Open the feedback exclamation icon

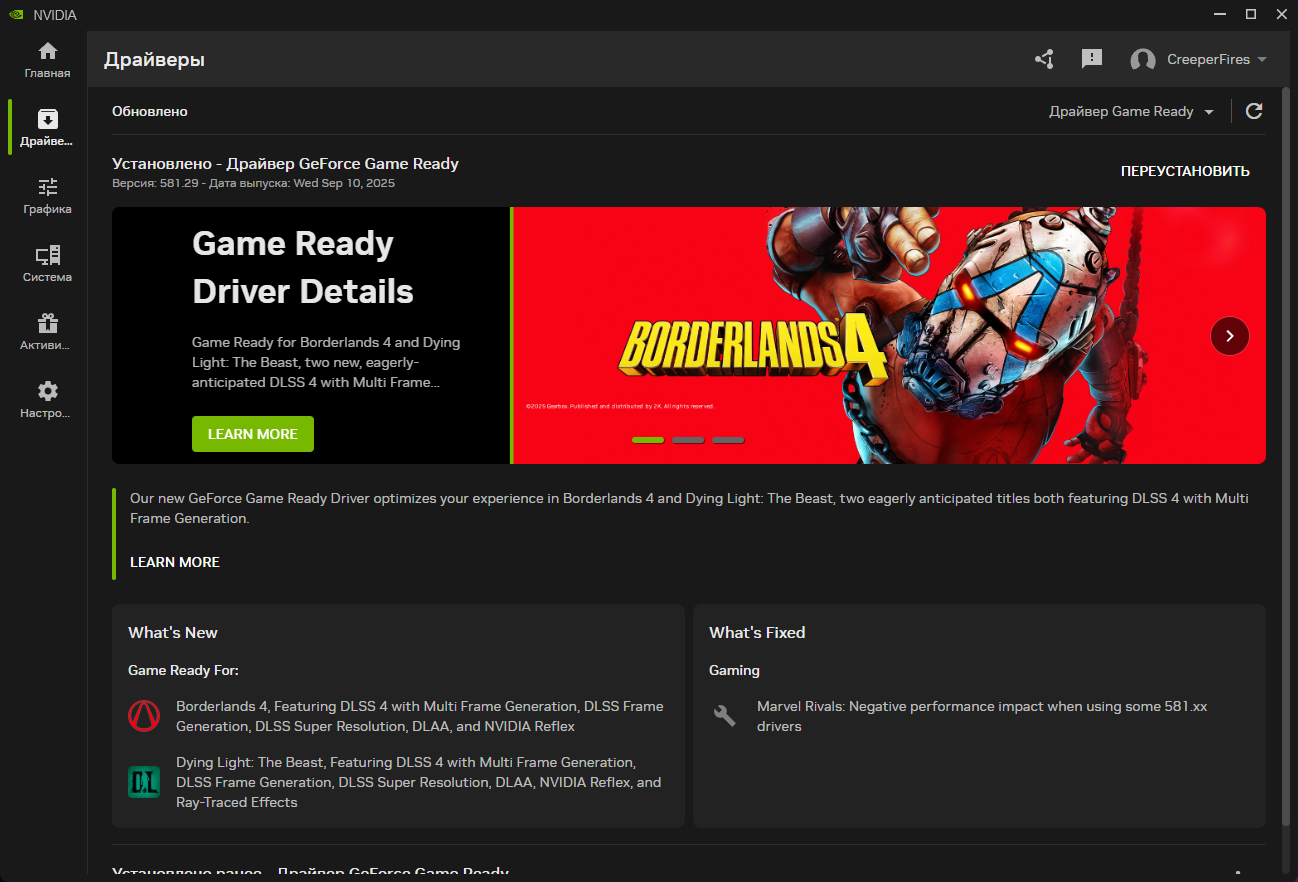pyautogui.click(x=1092, y=59)
